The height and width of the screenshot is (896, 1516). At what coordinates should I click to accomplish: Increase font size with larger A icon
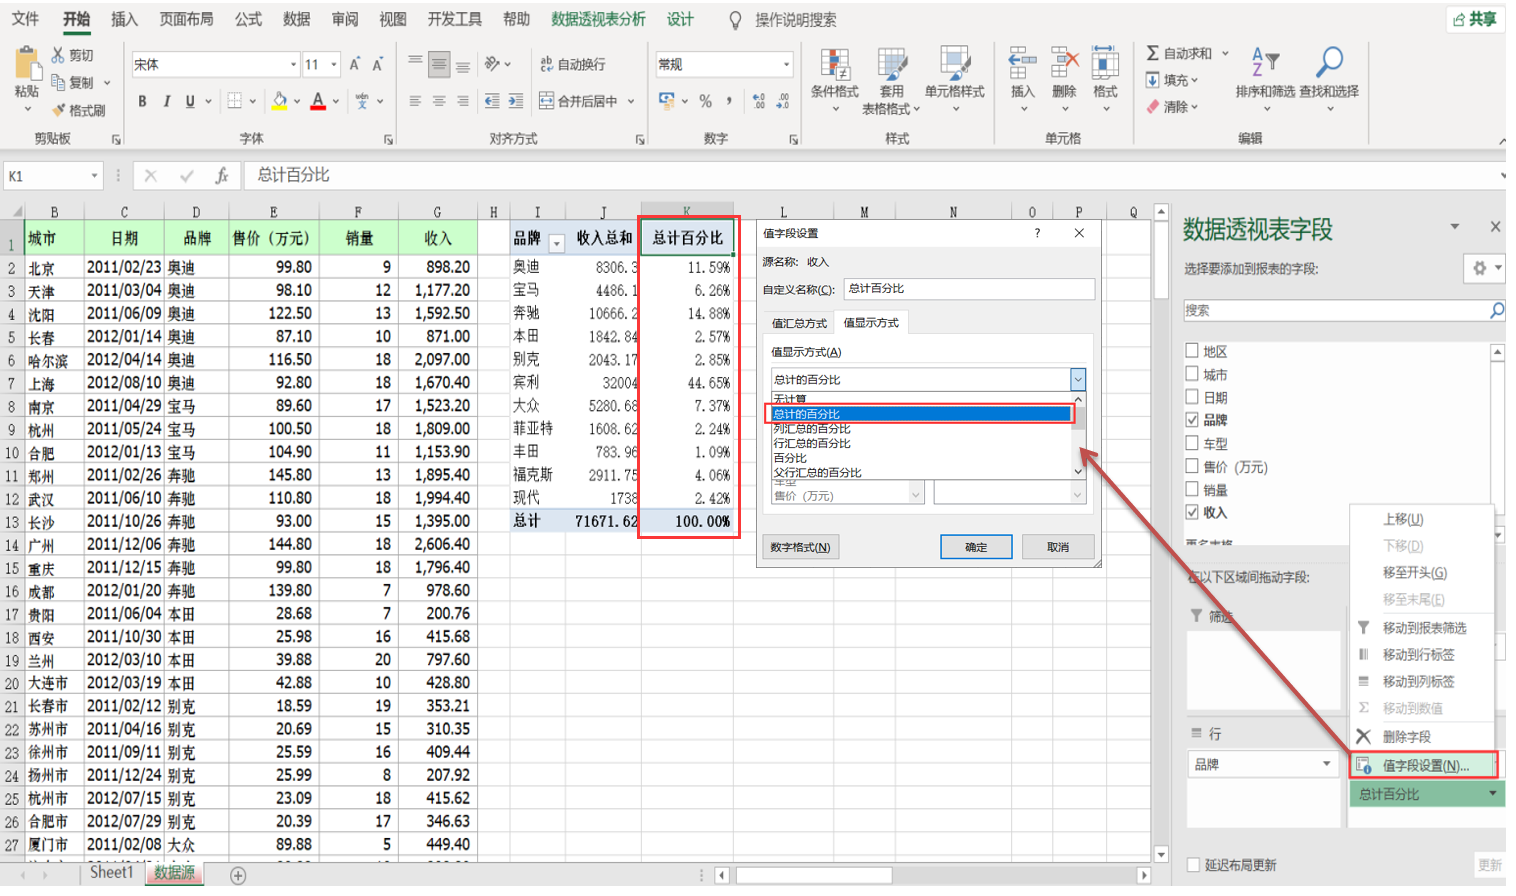354,65
